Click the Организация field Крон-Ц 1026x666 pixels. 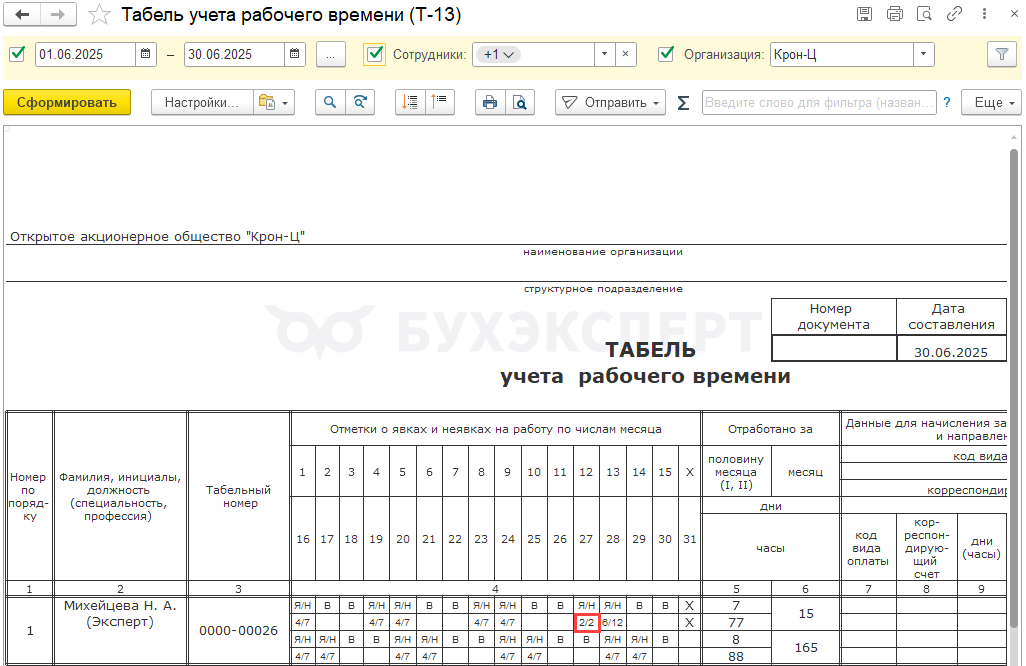841,54
